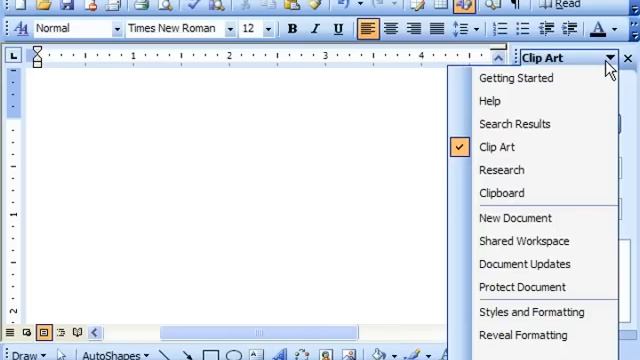Click the Save floppy disk icon
The height and width of the screenshot is (360, 640).
pyautogui.click(x=67, y=5)
